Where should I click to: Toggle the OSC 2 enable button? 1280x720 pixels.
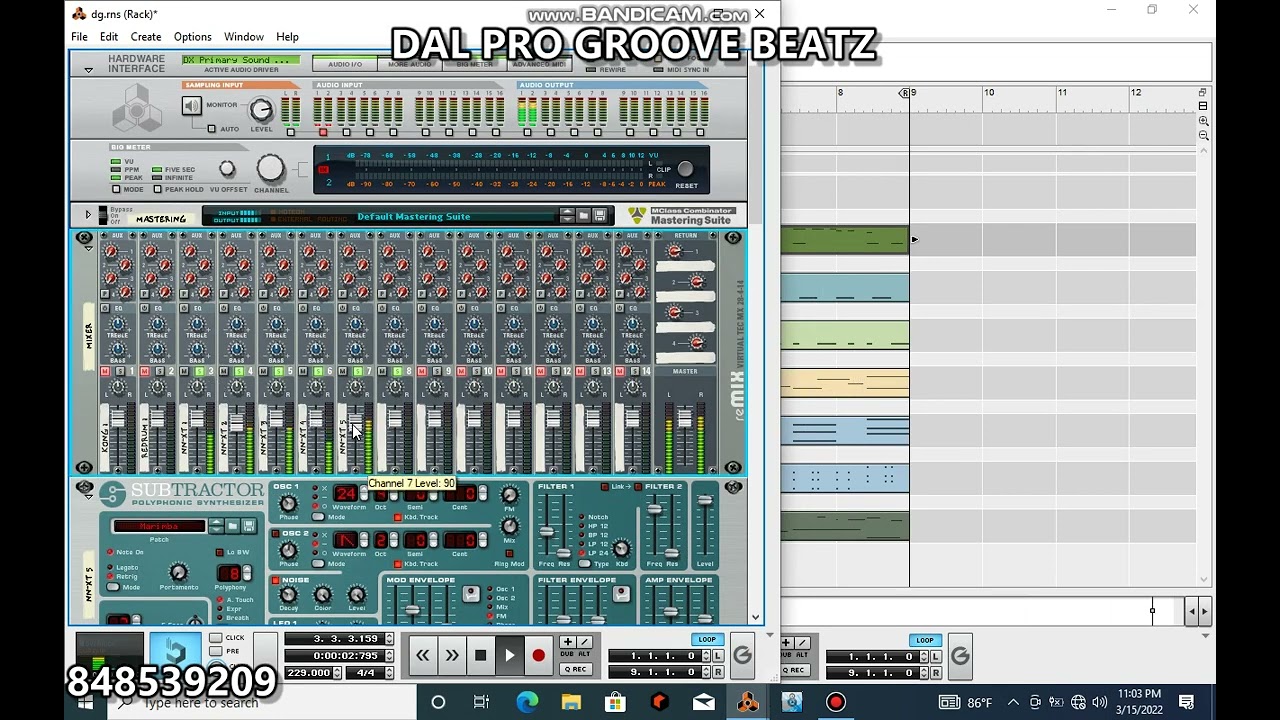(276, 535)
